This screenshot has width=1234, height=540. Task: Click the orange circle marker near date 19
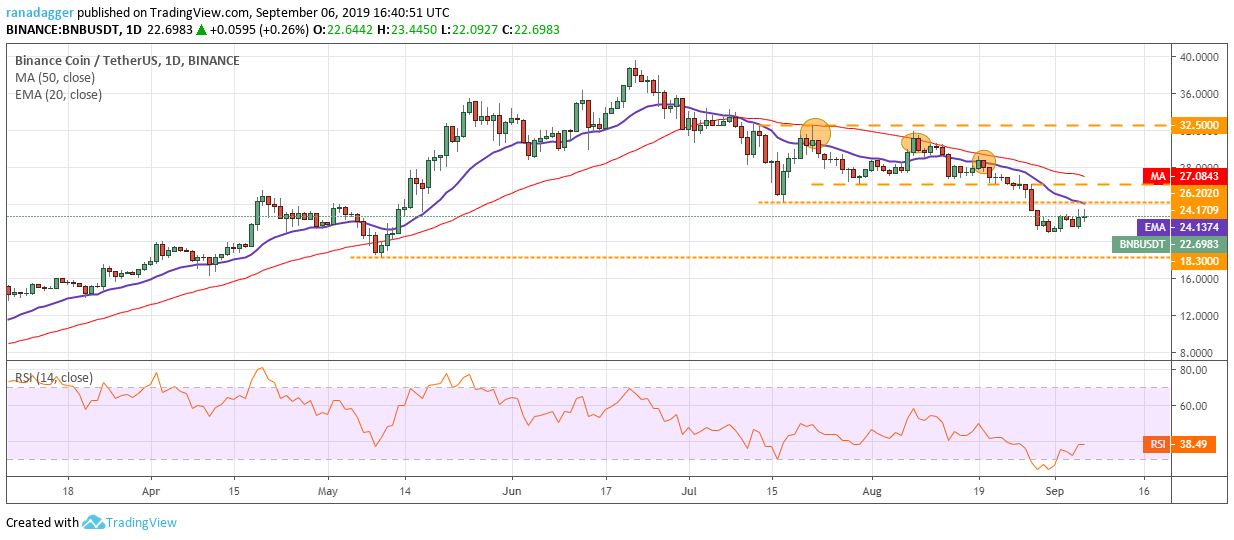[984, 160]
